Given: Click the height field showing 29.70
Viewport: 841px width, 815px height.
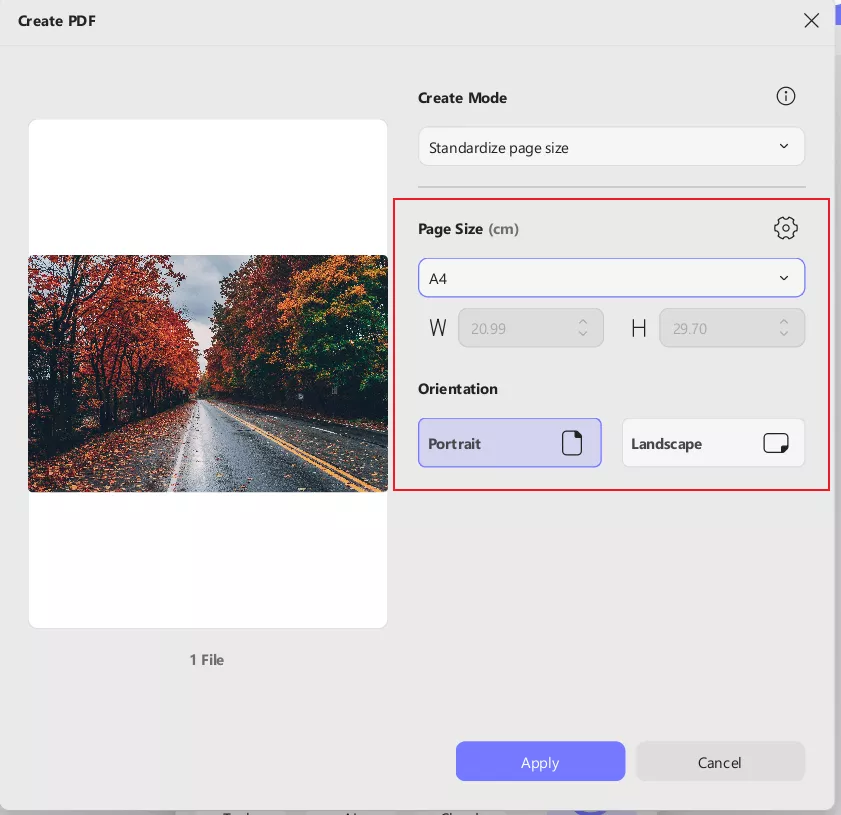Looking at the screenshot, I should (x=715, y=328).
